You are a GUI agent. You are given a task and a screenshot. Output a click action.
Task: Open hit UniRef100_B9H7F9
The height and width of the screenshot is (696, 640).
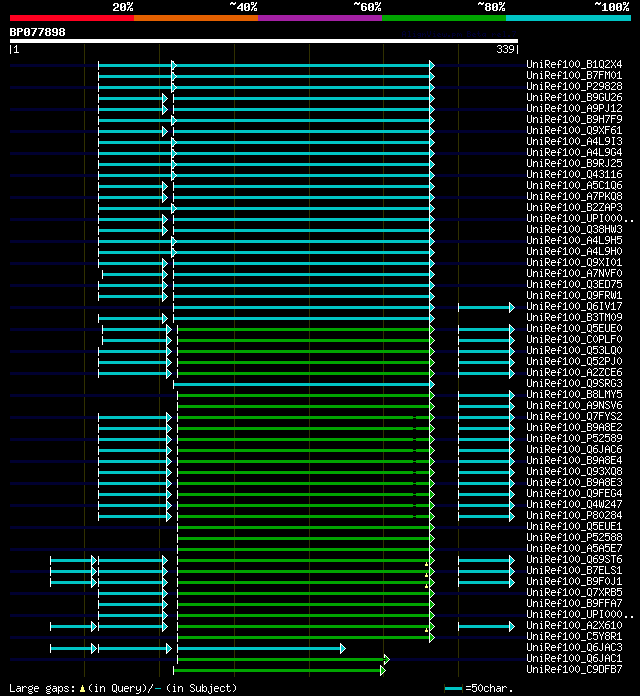(574, 119)
